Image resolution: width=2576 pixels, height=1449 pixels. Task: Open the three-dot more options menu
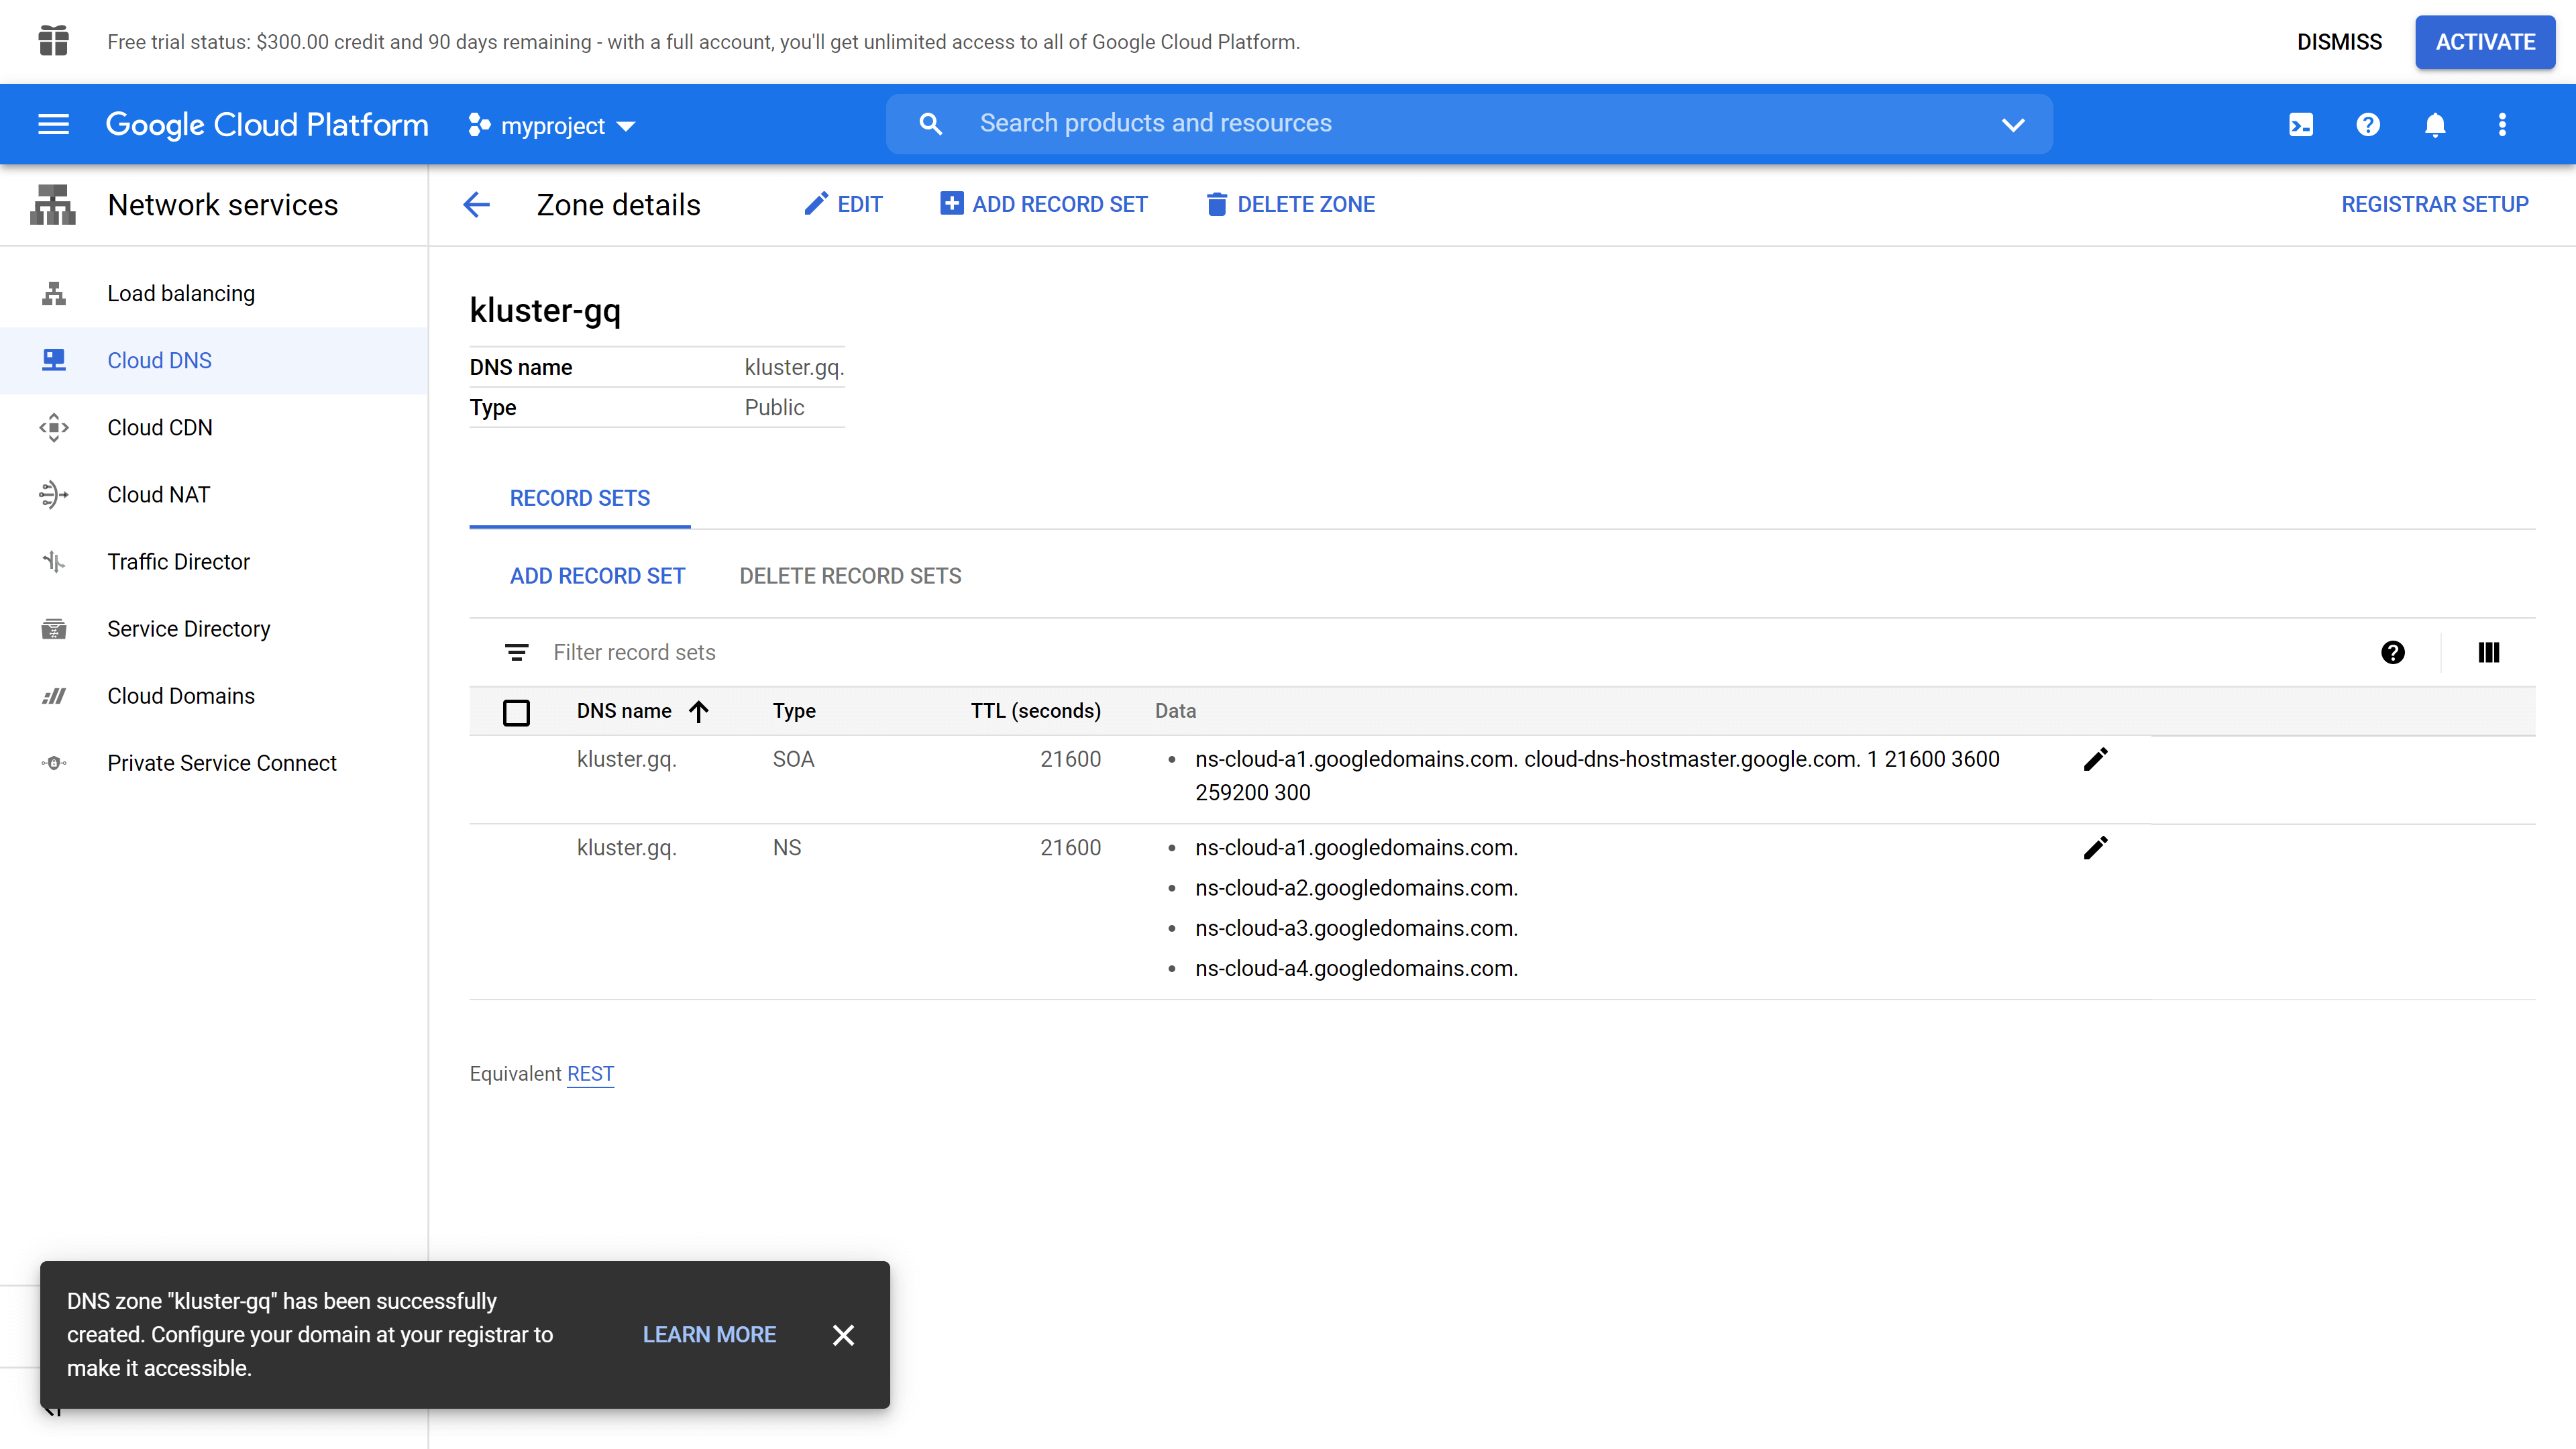2502,124
